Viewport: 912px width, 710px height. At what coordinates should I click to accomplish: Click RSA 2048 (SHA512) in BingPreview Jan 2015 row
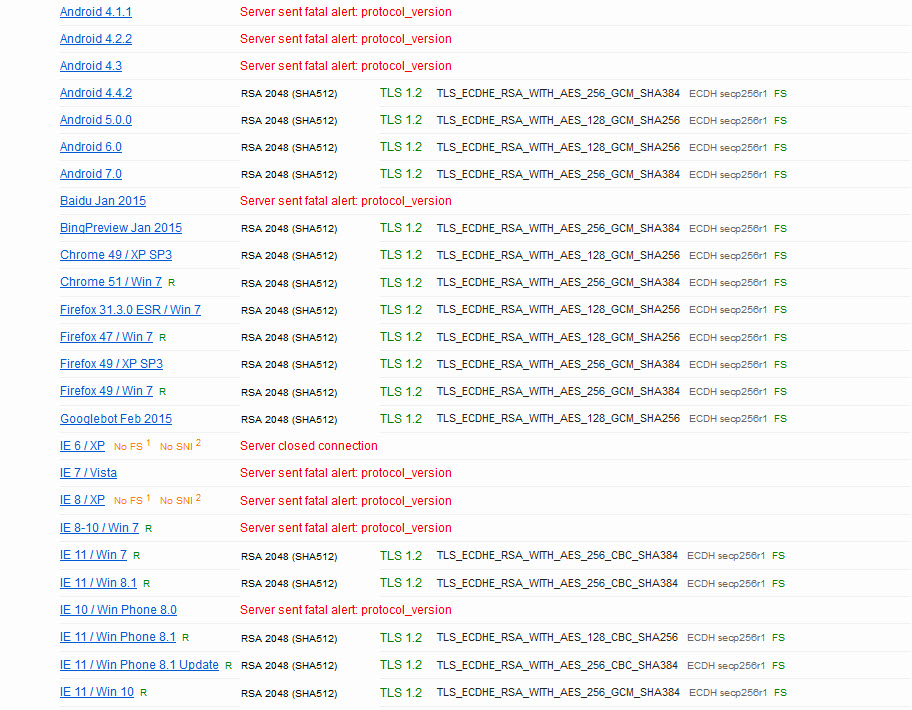pyautogui.click(x=289, y=229)
